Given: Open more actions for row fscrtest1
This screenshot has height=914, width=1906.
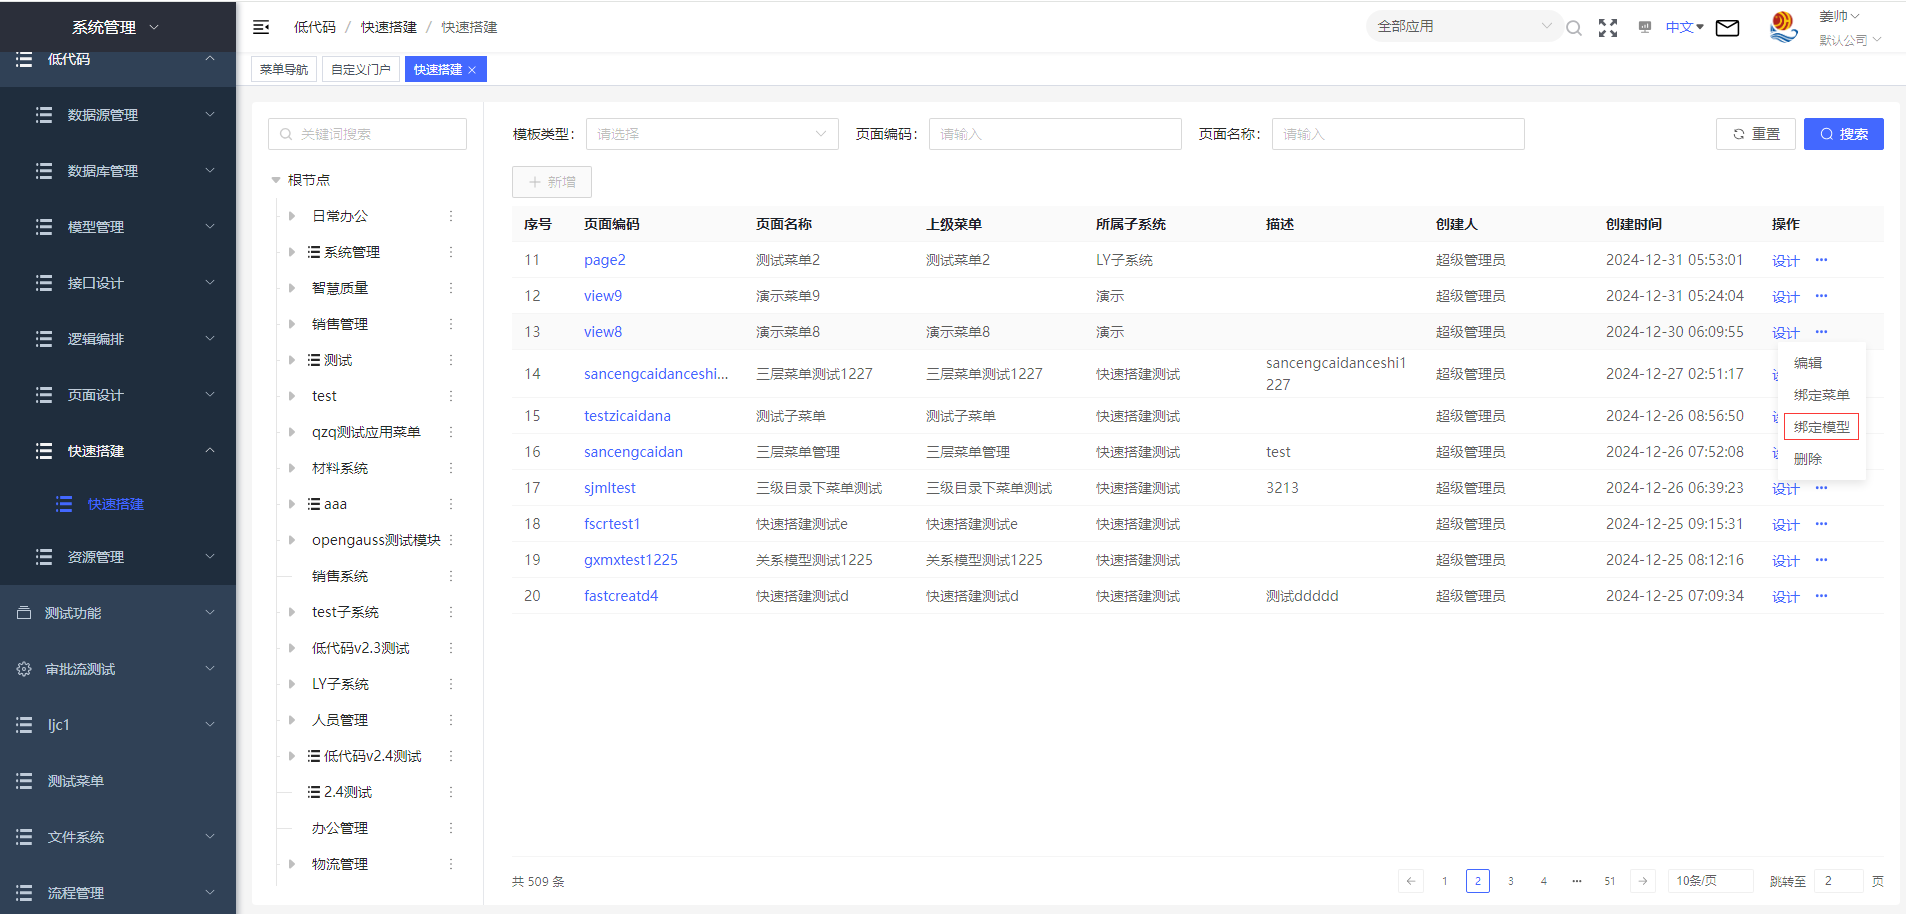Looking at the screenshot, I should (x=1821, y=524).
